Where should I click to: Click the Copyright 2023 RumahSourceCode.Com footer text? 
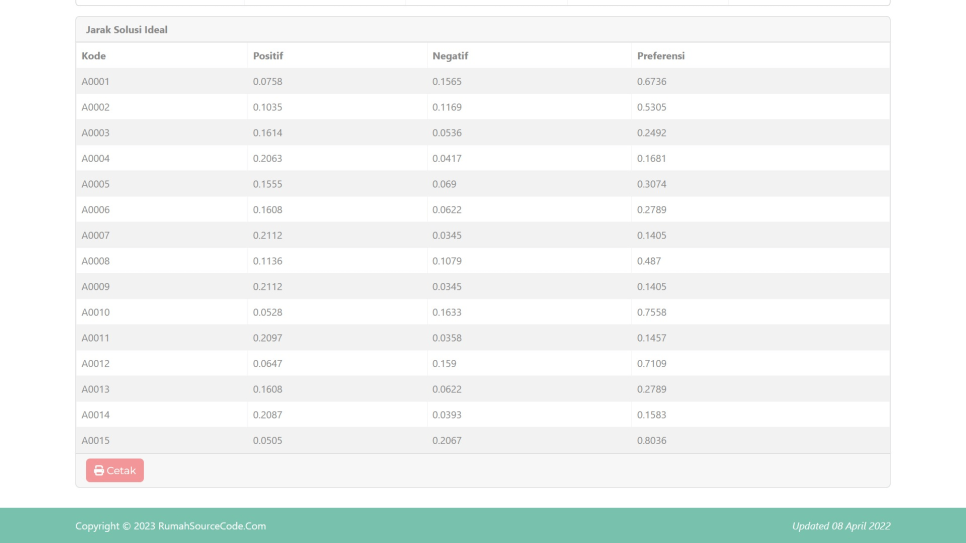point(171,526)
